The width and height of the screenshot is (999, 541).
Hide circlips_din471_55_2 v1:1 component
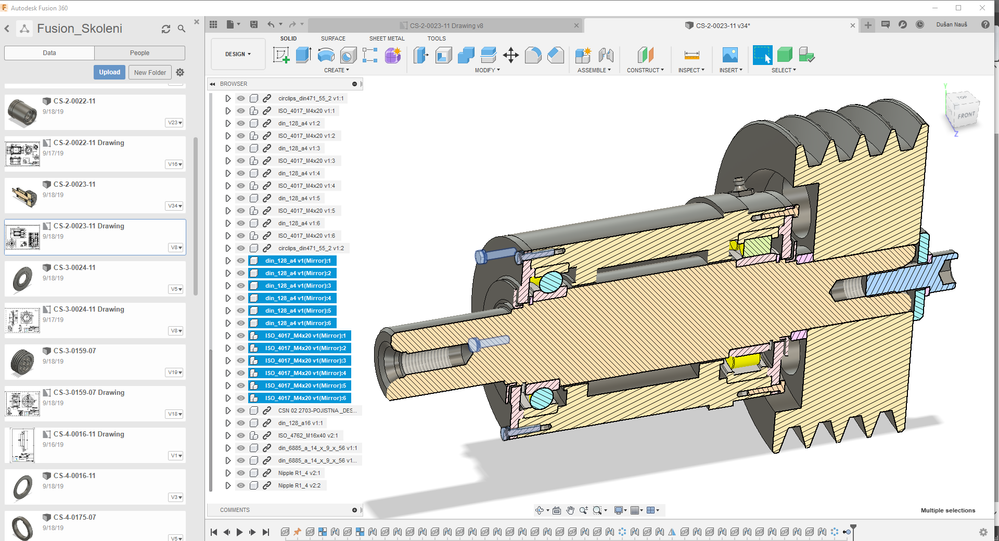point(241,98)
